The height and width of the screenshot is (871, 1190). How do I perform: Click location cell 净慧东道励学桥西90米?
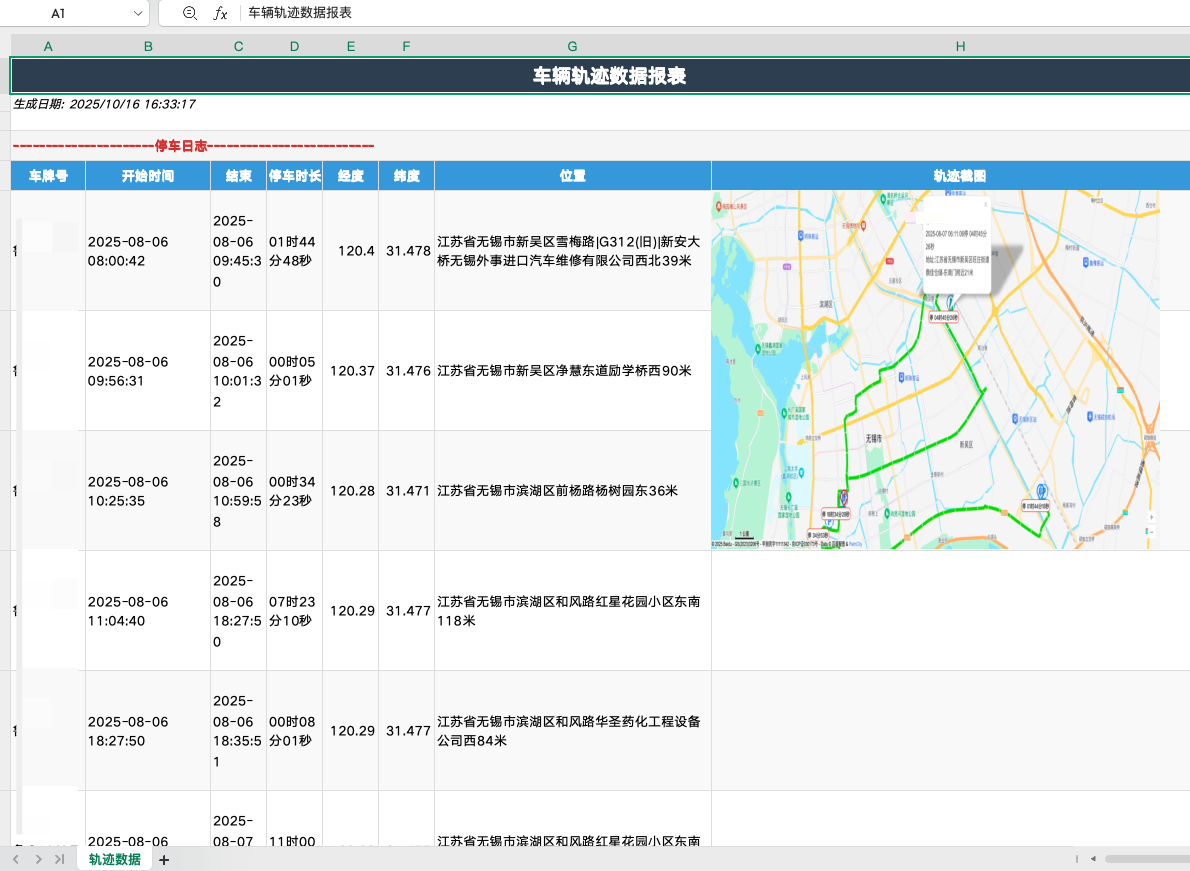[x=572, y=371]
